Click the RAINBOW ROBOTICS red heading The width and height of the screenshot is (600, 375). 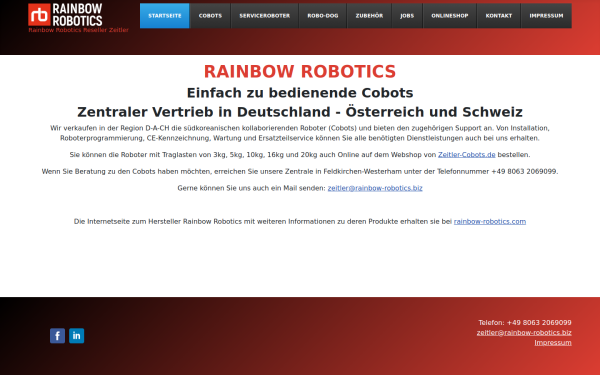click(x=300, y=72)
